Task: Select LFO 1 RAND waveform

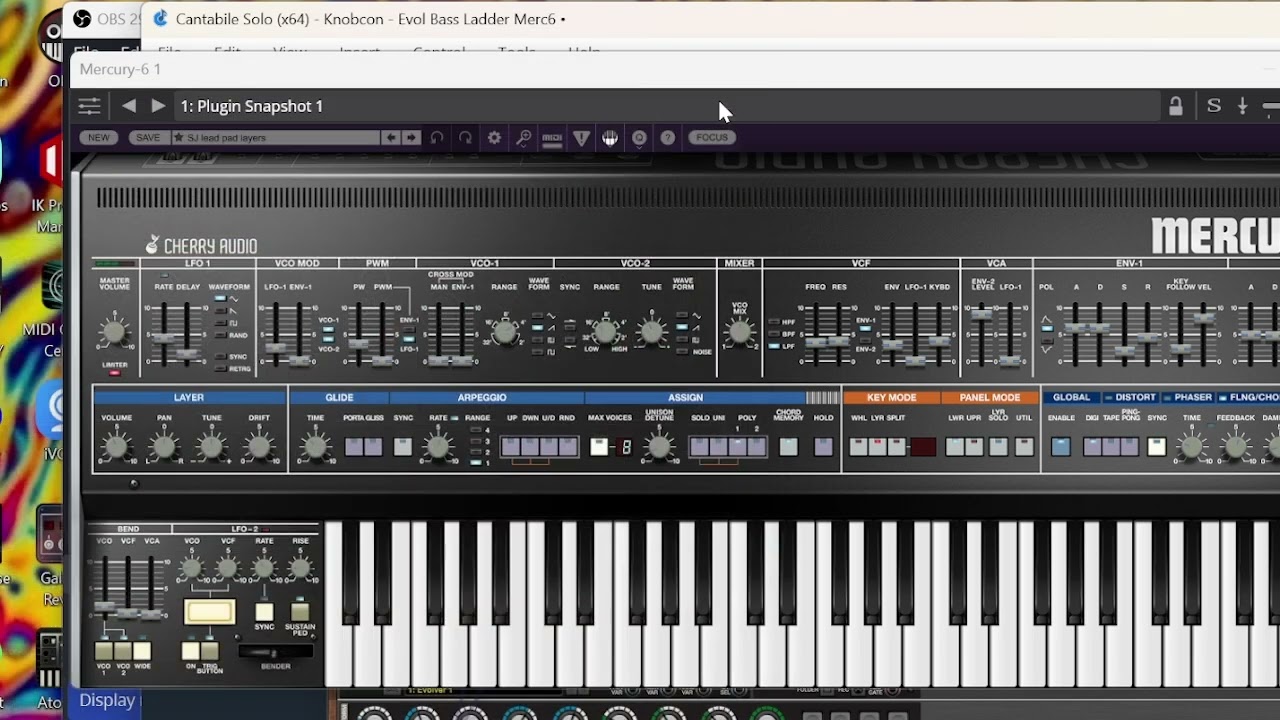Action: [x=222, y=336]
